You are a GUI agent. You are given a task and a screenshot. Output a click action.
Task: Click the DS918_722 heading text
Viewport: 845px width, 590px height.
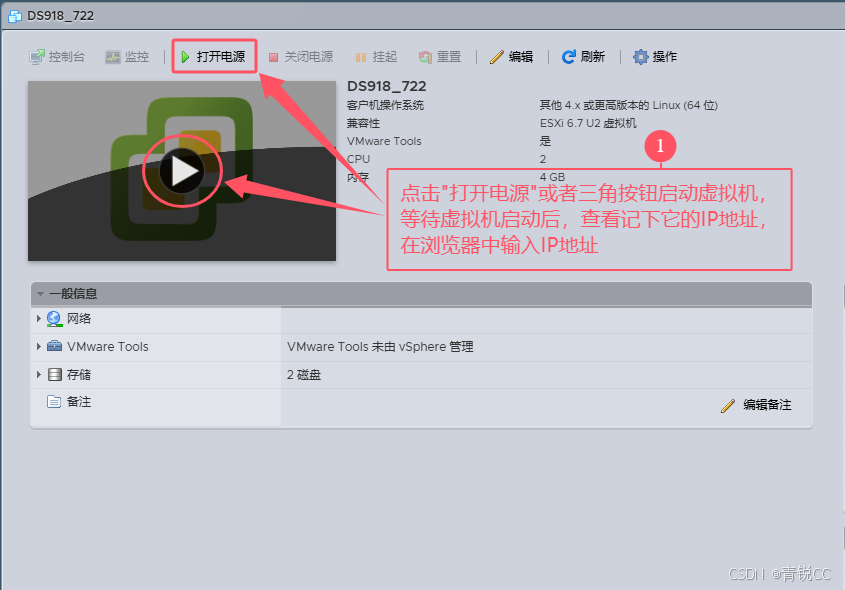point(386,86)
